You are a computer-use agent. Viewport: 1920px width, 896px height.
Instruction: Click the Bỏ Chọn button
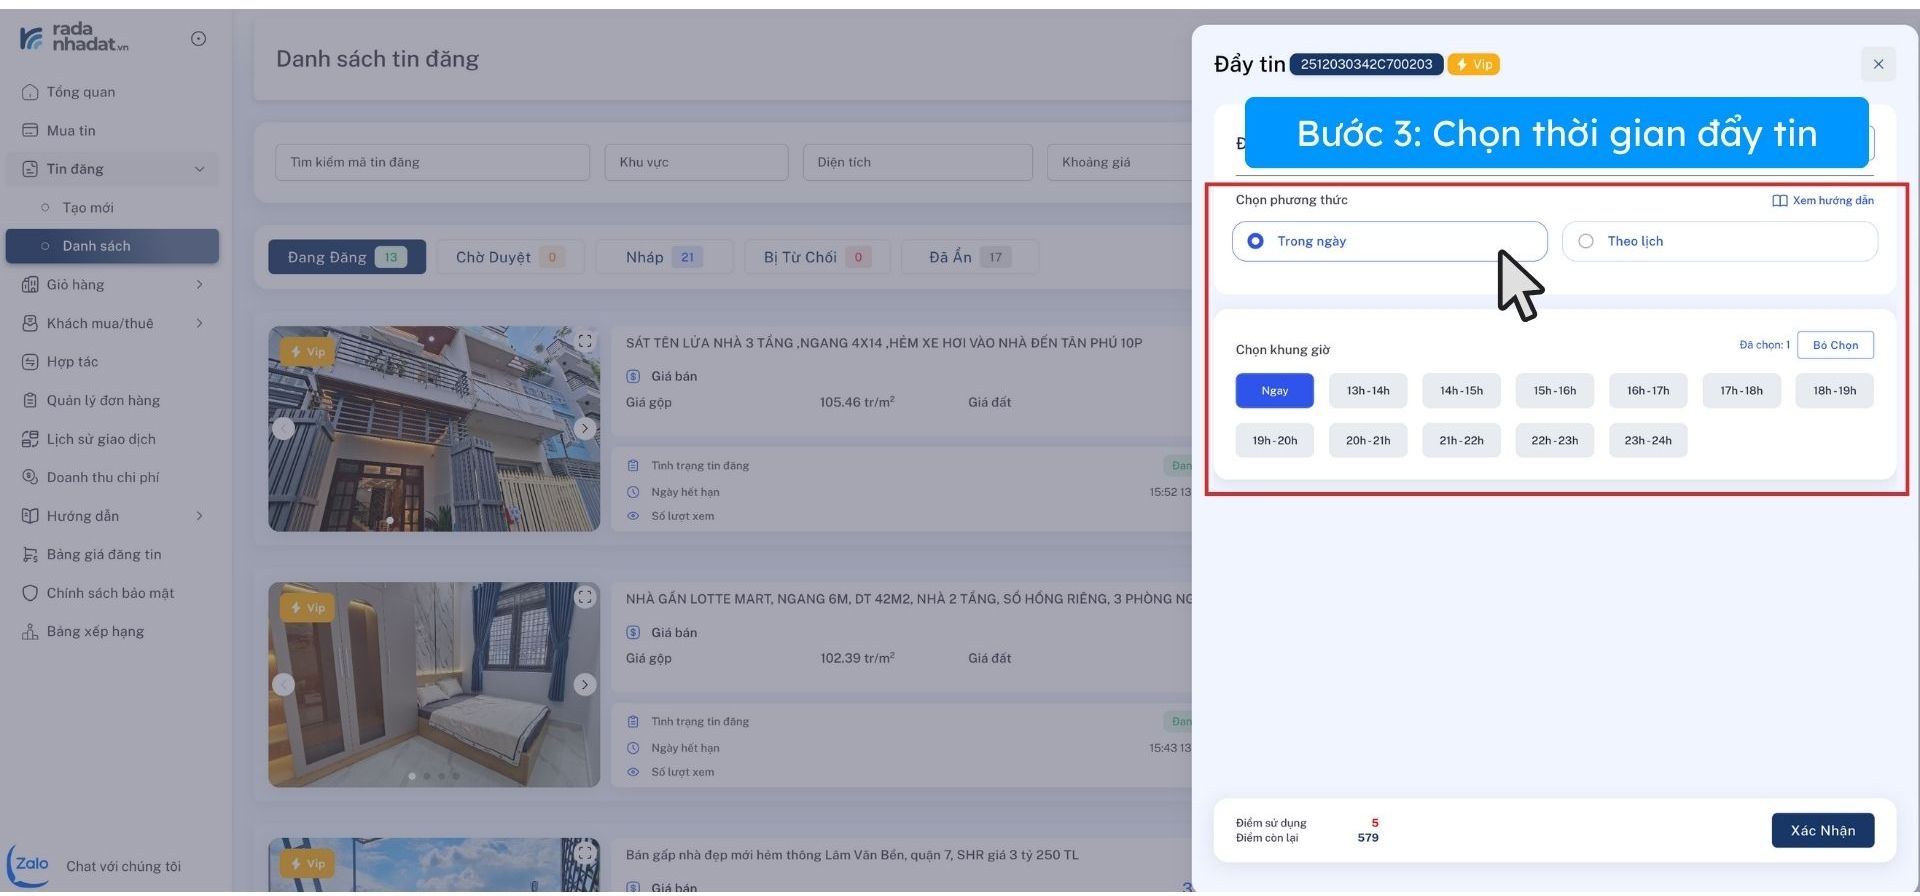click(1834, 345)
